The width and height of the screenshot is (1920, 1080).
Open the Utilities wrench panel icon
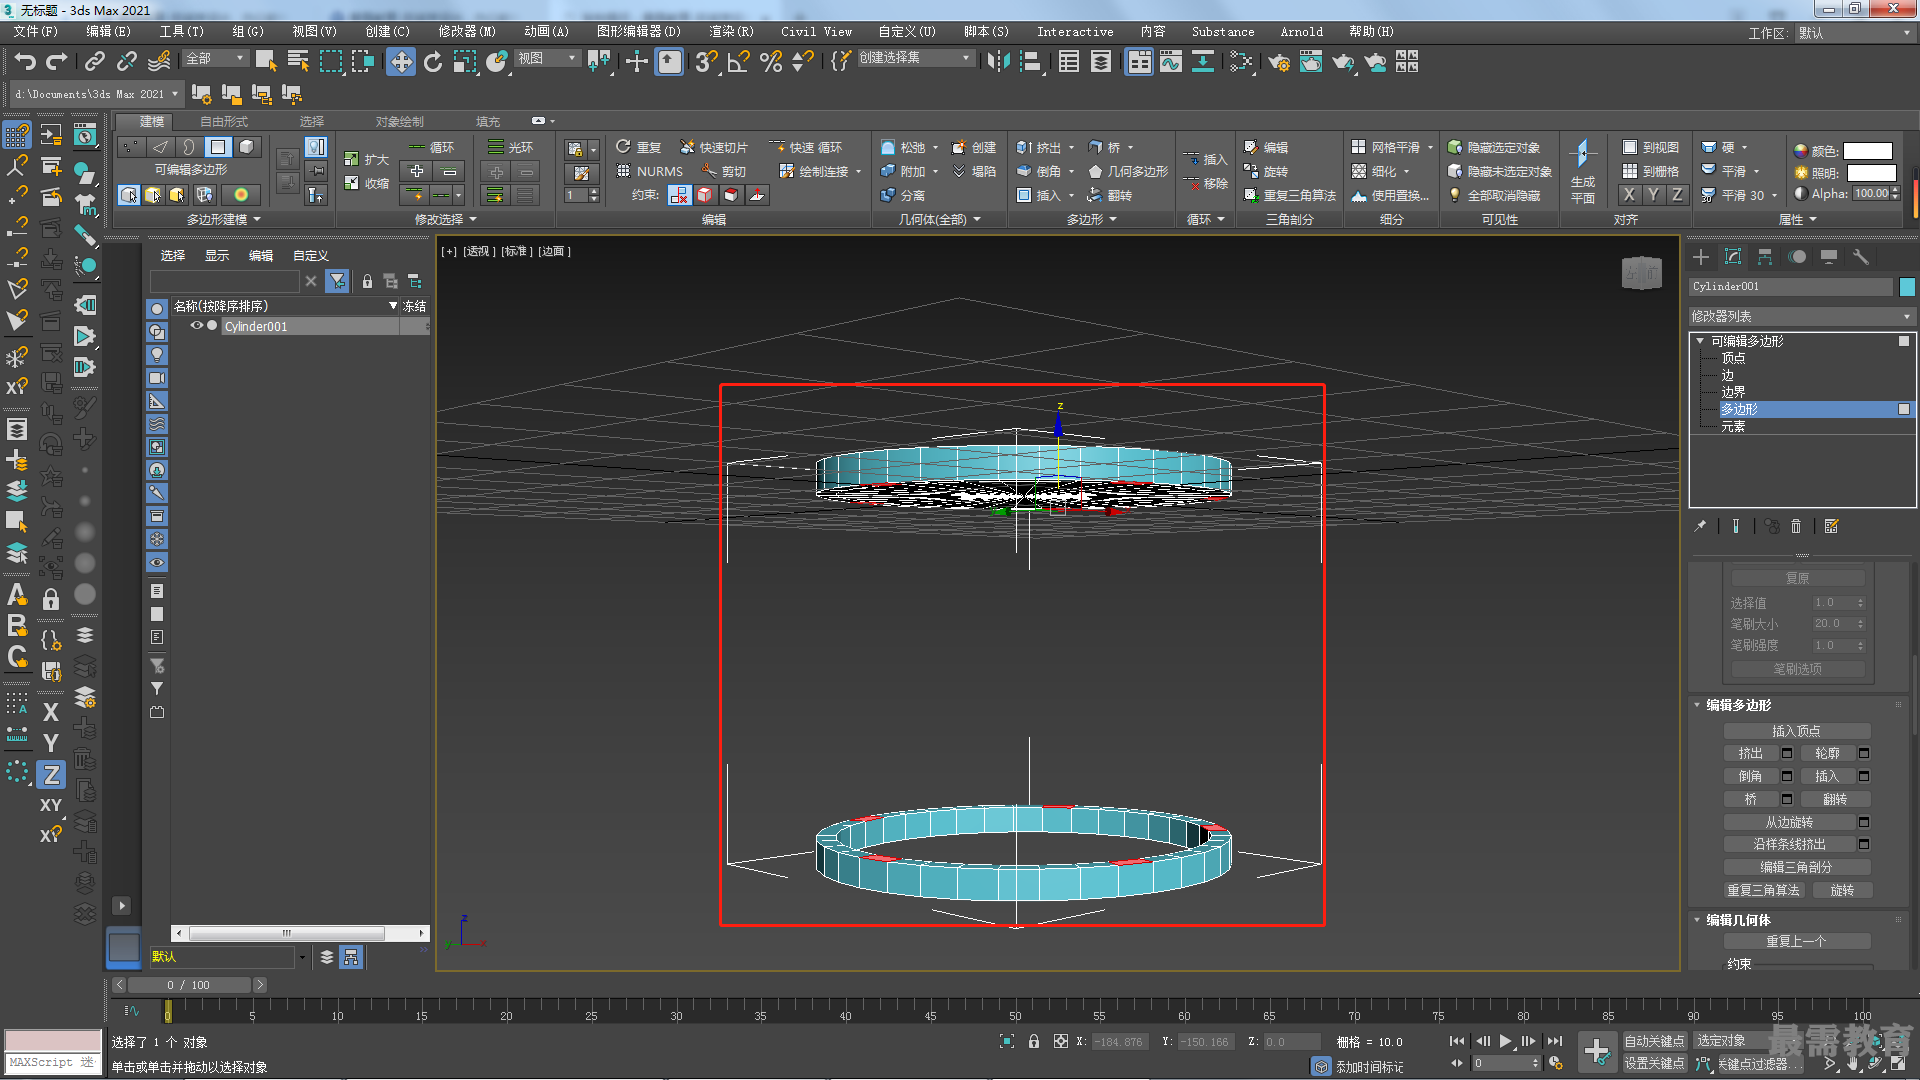[1861, 257]
